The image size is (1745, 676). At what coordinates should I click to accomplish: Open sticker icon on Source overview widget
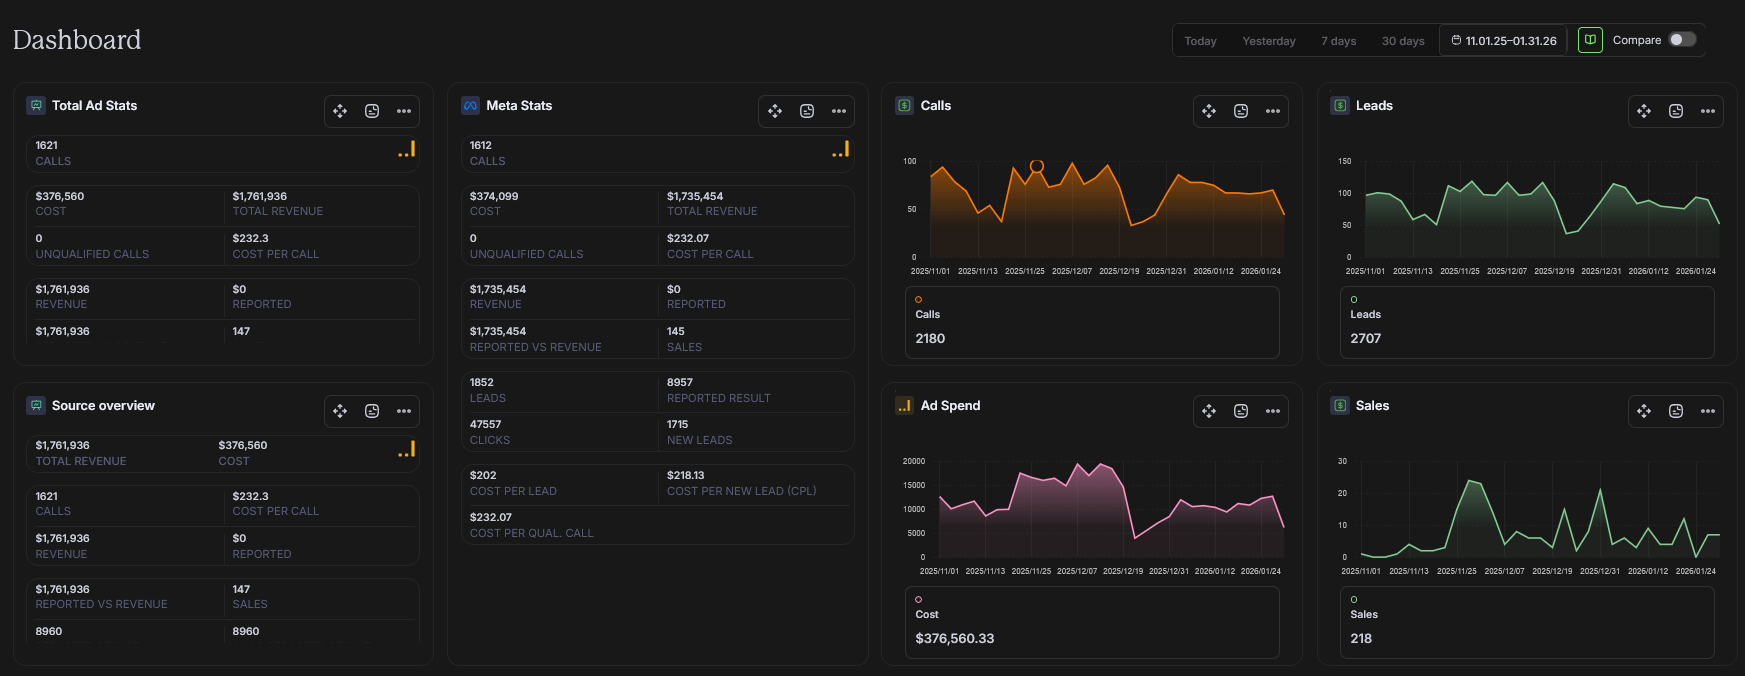(372, 411)
